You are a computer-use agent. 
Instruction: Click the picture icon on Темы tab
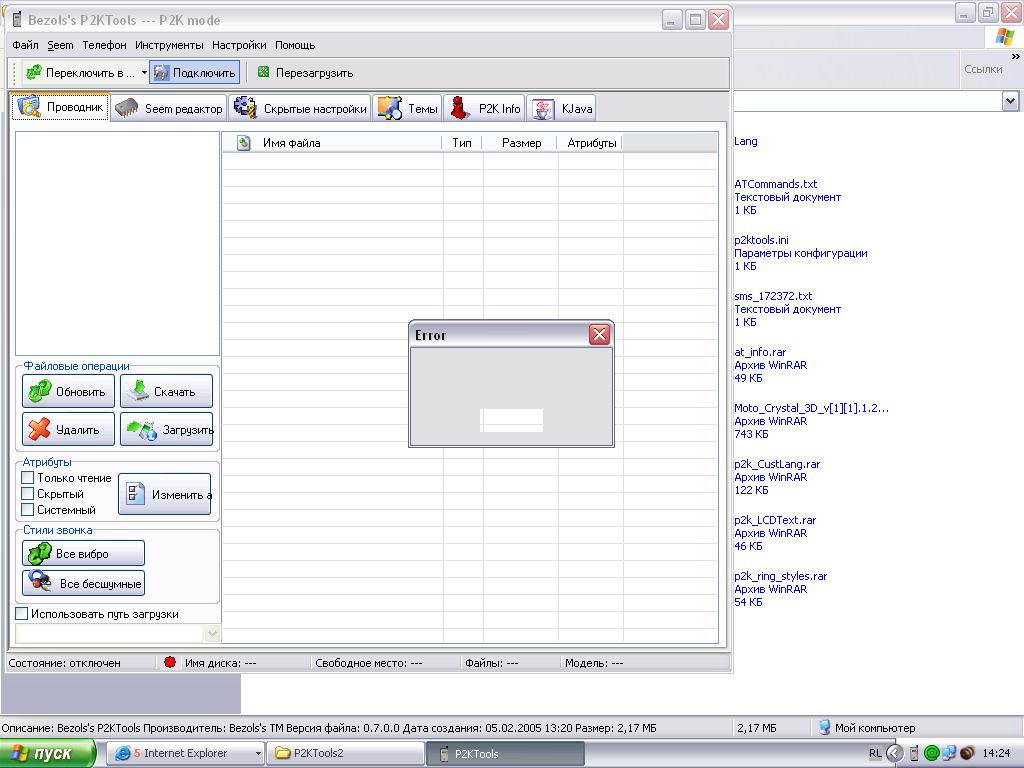coord(390,108)
